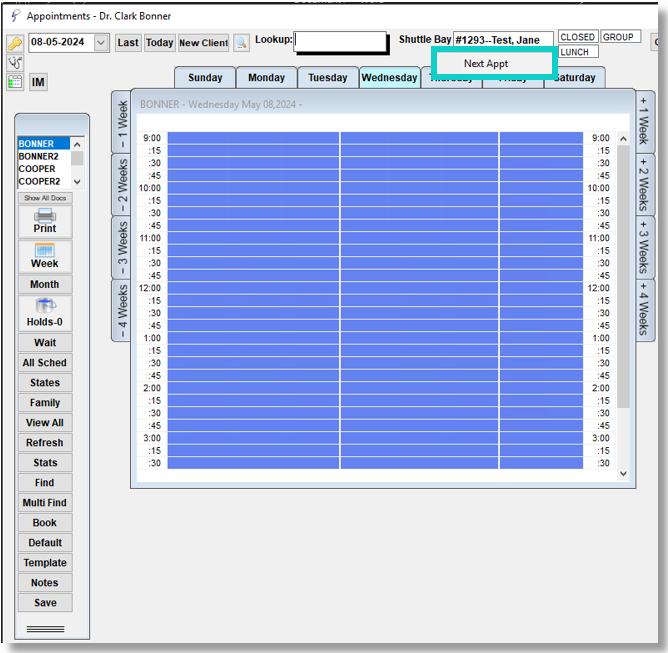
Task: Open the date dropdown showing 08-05-2024
Action: click(x=101, y=43)
